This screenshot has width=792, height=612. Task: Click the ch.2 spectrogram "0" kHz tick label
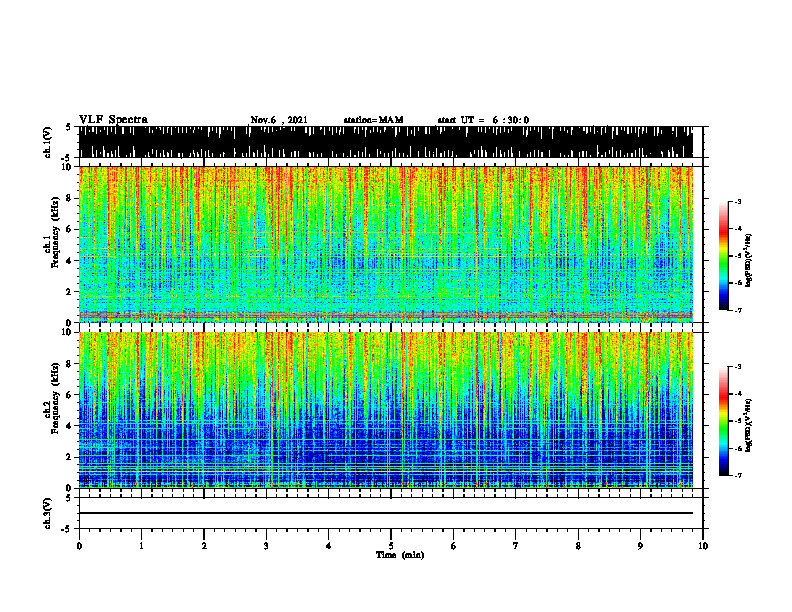click(x=69, y=488)
